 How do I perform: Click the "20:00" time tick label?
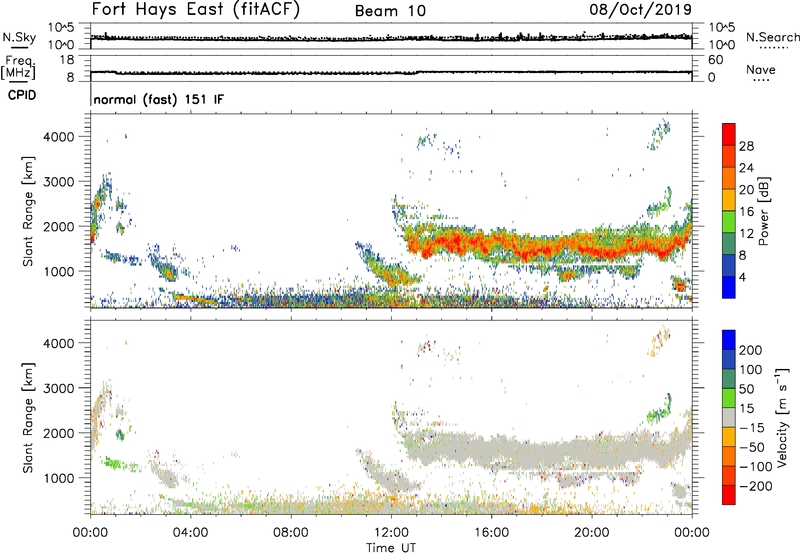591,533
